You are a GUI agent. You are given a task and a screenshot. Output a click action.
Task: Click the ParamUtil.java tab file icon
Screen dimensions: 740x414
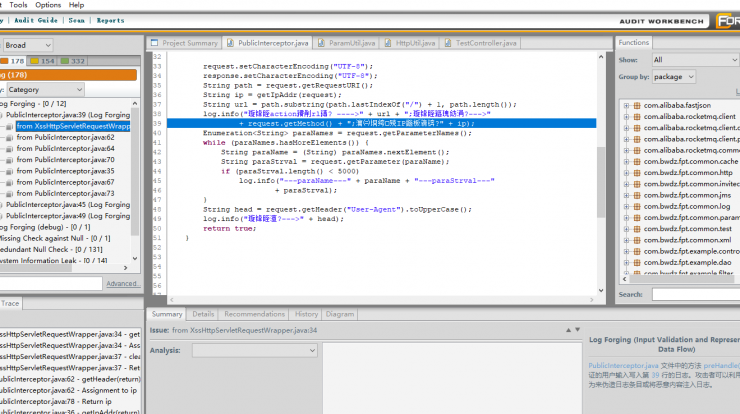point(321,43)
